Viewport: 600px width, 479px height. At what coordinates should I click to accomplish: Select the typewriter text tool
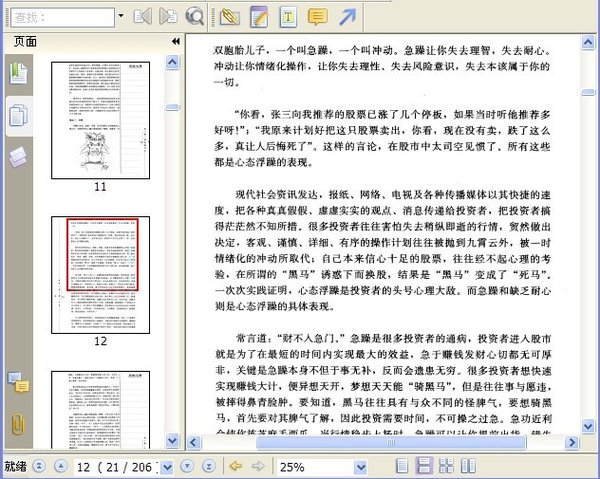tap(288, 17)
